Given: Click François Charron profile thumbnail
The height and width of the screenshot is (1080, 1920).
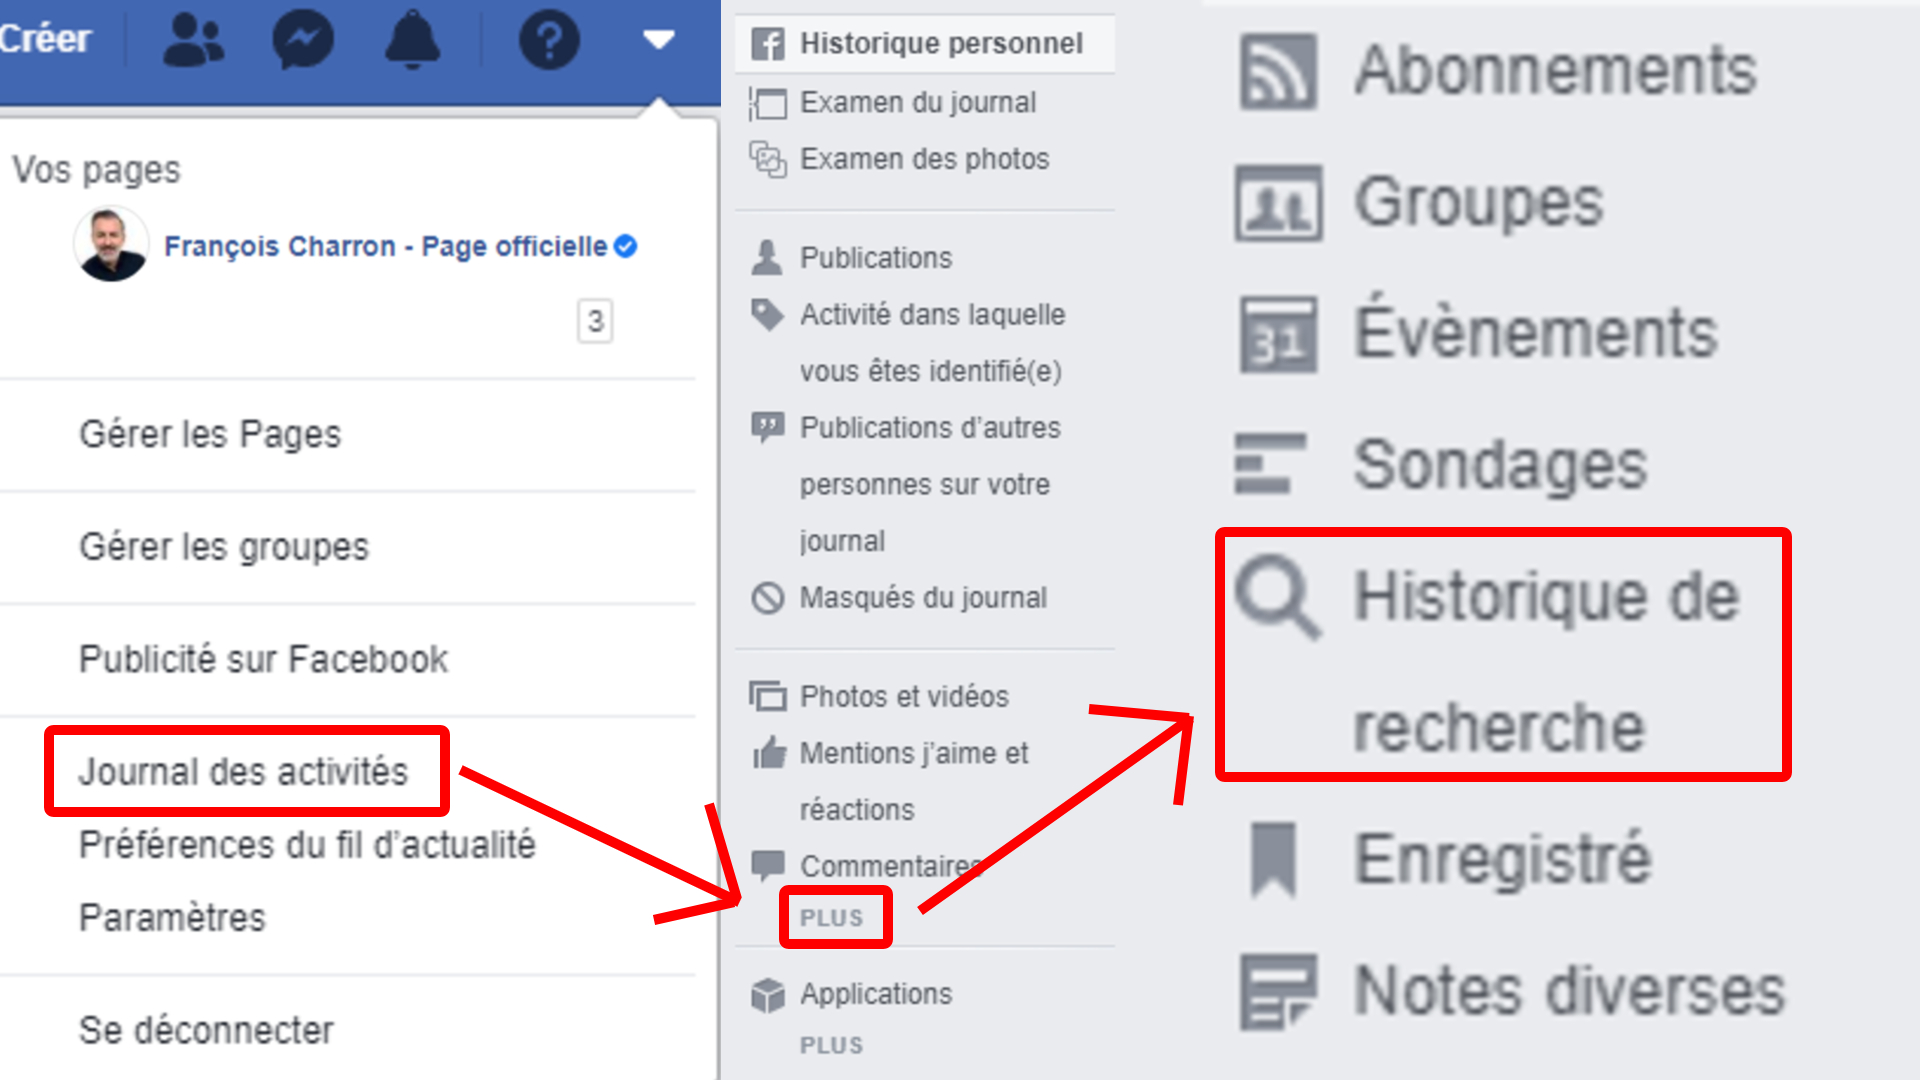Looking at the screenshot, I should 111,244.
